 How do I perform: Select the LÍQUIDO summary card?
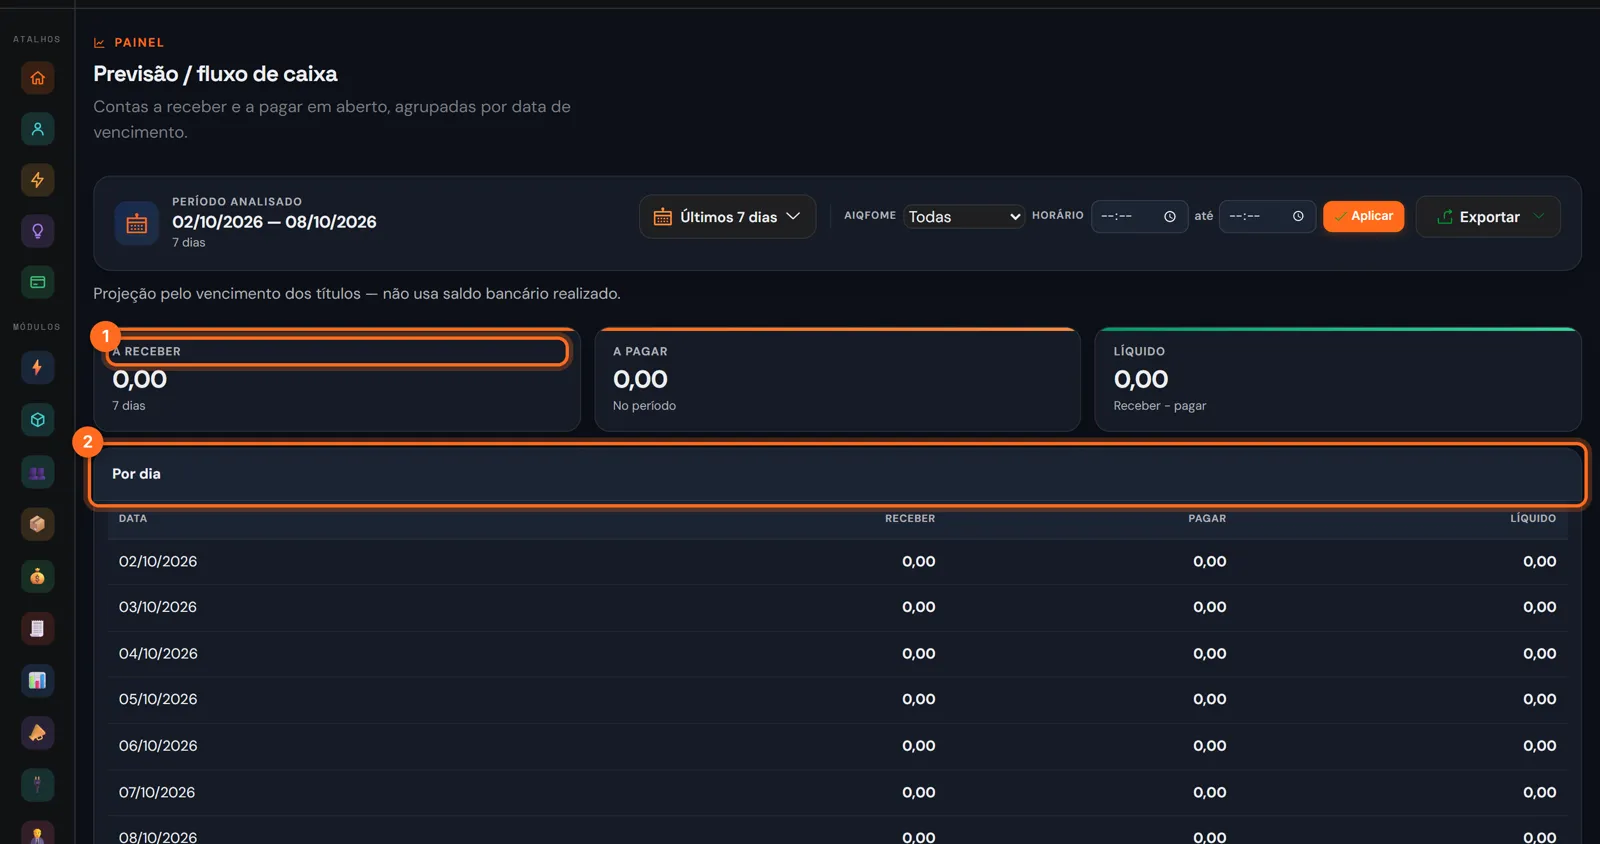(1338, 380)
